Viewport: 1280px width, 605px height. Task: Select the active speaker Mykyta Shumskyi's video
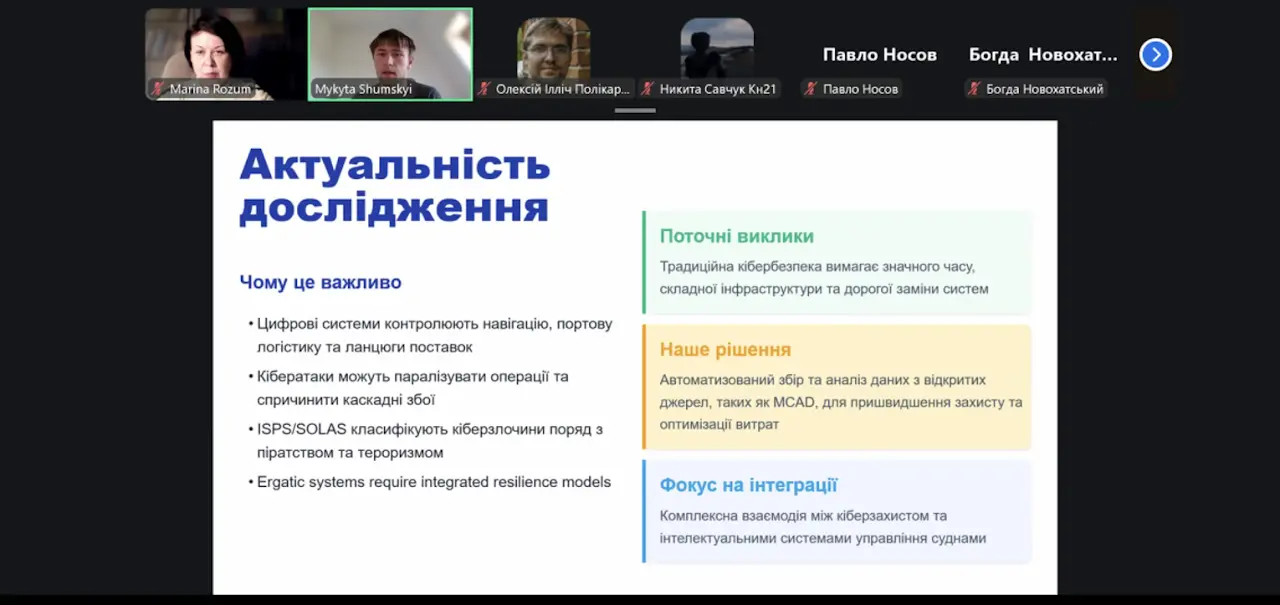tap(390, 54)
